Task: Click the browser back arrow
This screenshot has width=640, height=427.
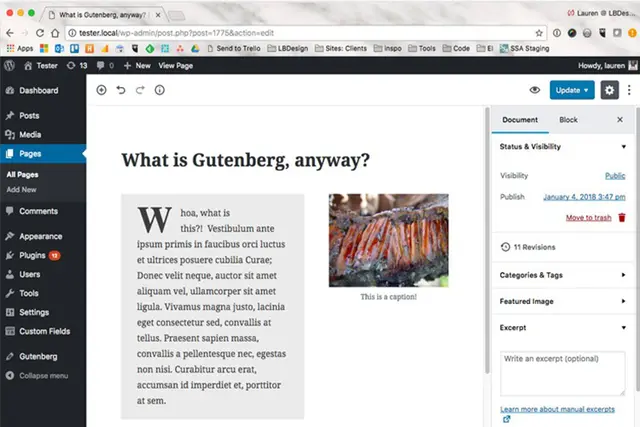Action: pyautogui.click(x=10, y=33)
